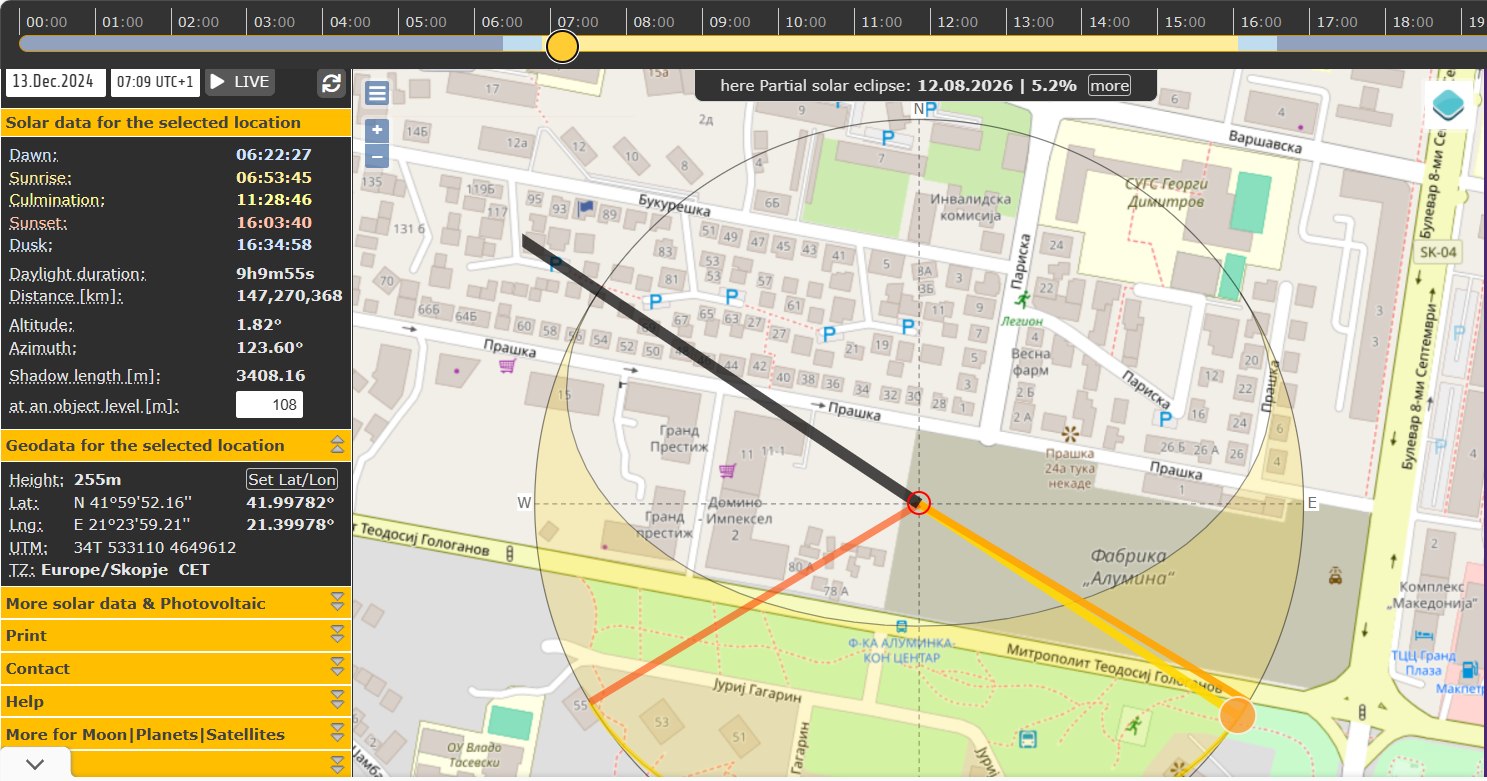The width and height of the screenshot is (1487, 781).
Task: Click the 'Sunset:' label
Action: pyautogui.click(x=38, y=222)
